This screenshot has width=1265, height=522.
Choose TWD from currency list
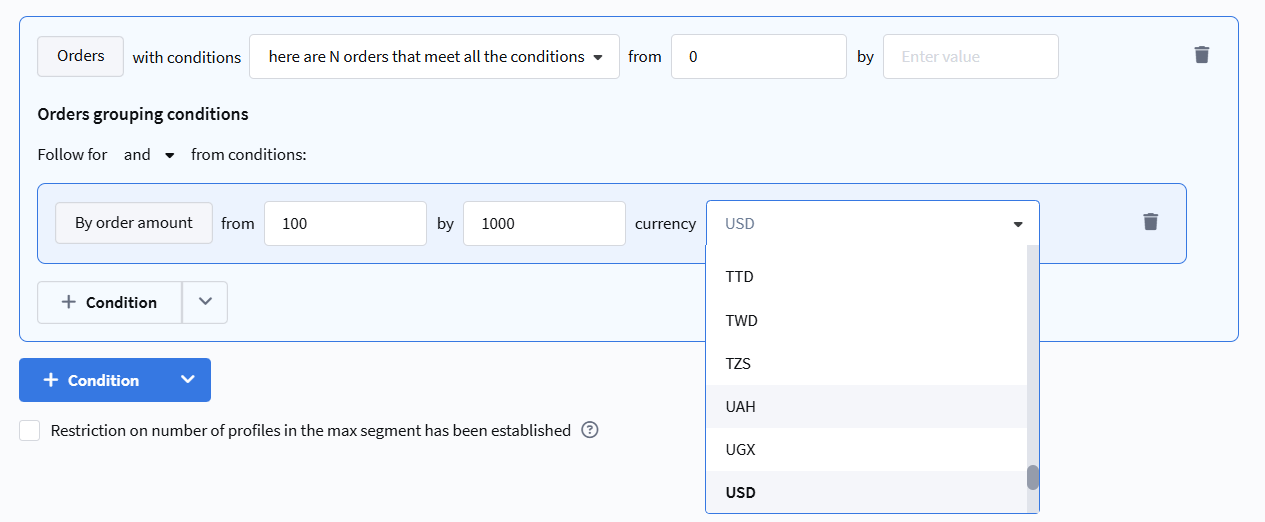(741, 321)
